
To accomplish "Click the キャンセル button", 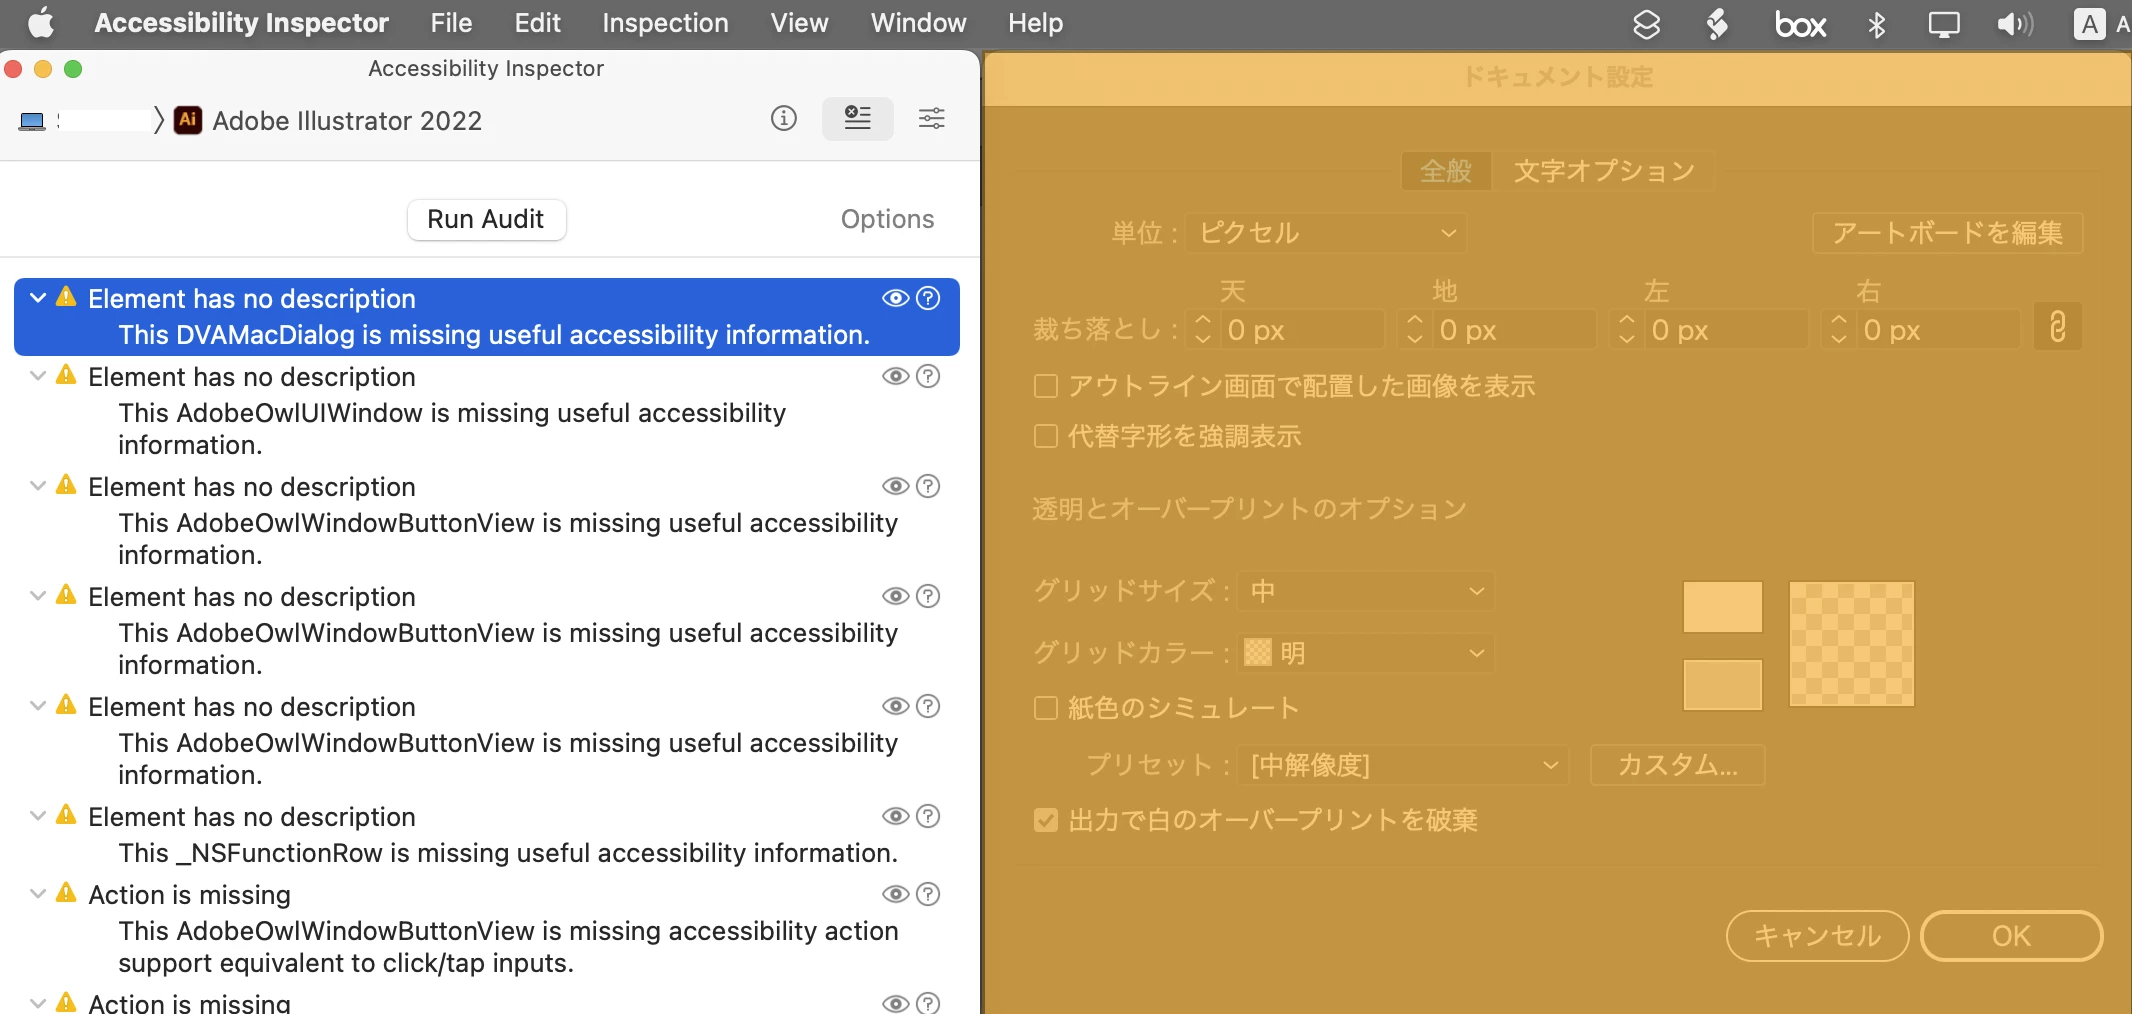I will coord(1817,936).
